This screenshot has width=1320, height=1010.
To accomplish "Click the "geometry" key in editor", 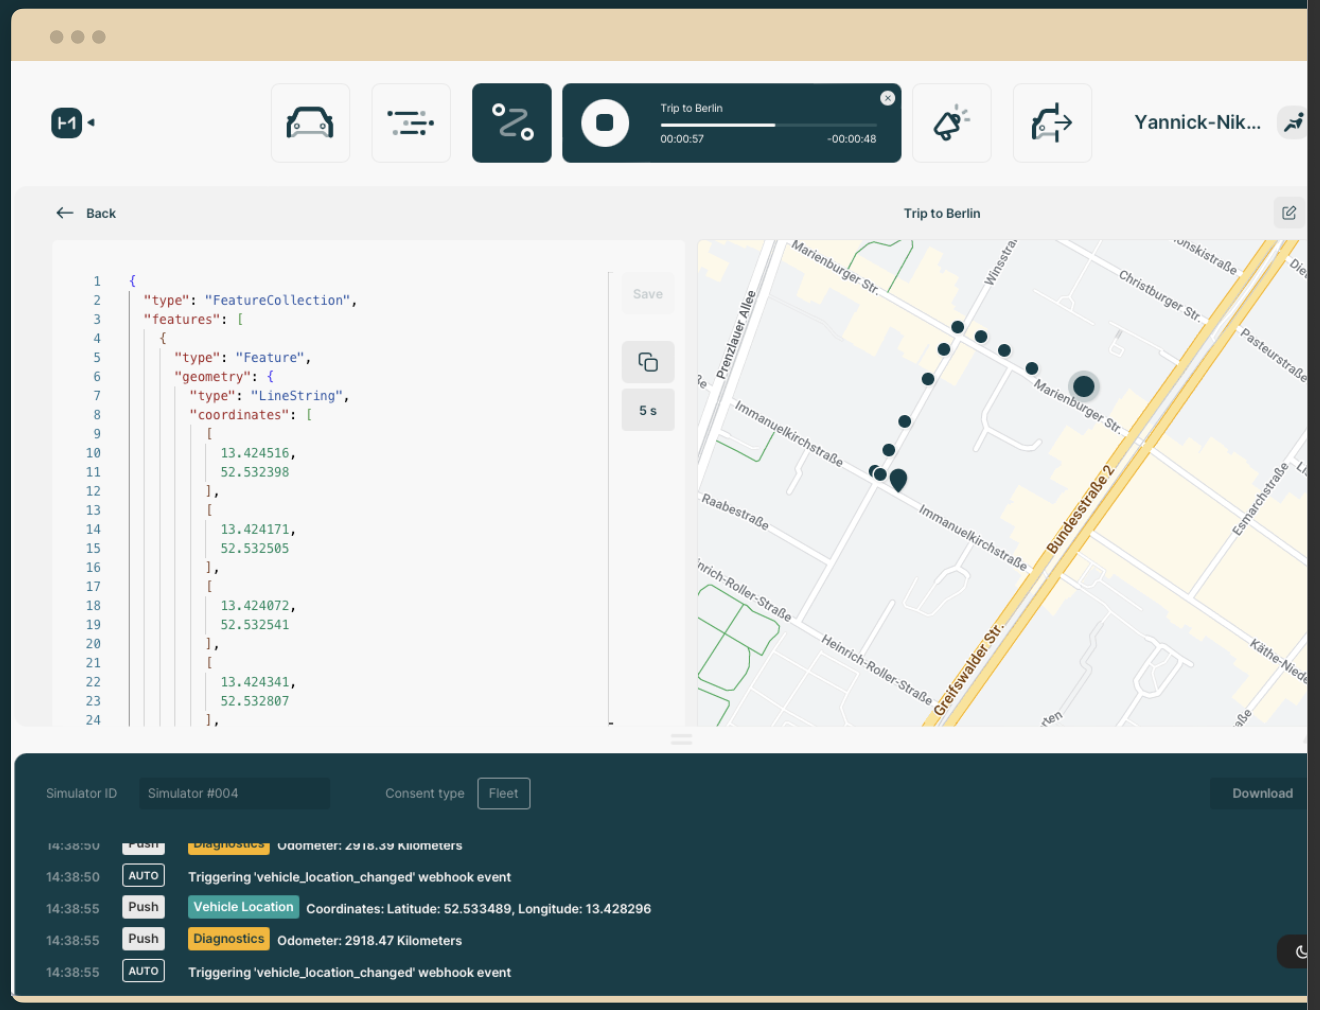I will point(212,377).
